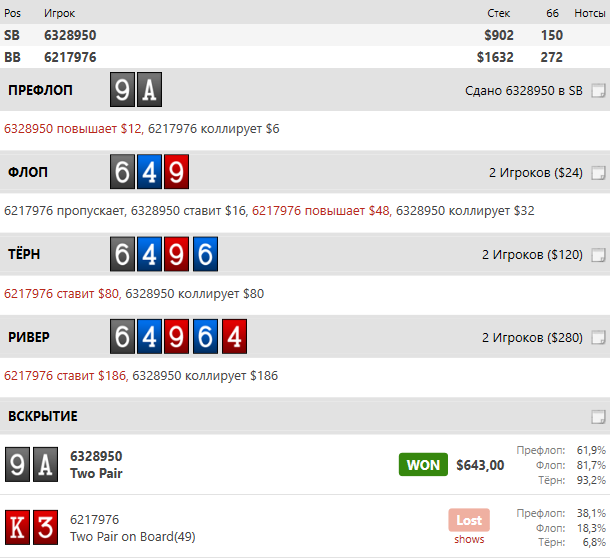Viewport: 613px width, 559px height.
Task: Click the red 'shows' link under Lost
Action: pos(469,539)
